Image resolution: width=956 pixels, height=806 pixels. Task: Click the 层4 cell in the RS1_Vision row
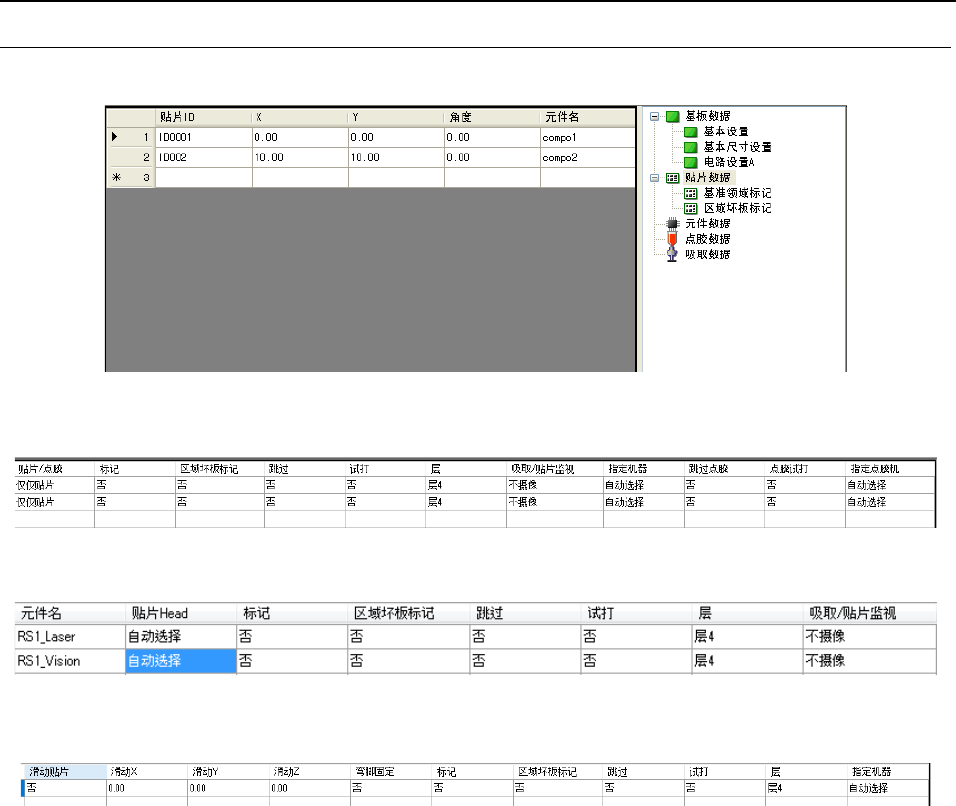click(x=747, y=661)
